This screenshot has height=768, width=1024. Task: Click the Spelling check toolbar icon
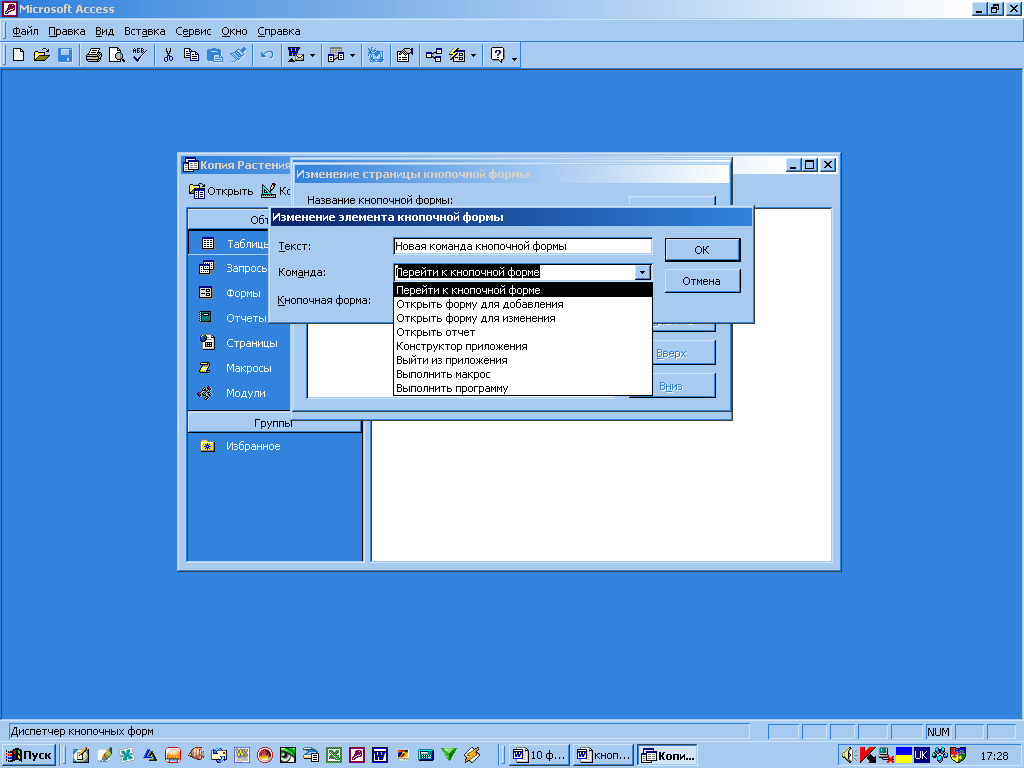140,56
